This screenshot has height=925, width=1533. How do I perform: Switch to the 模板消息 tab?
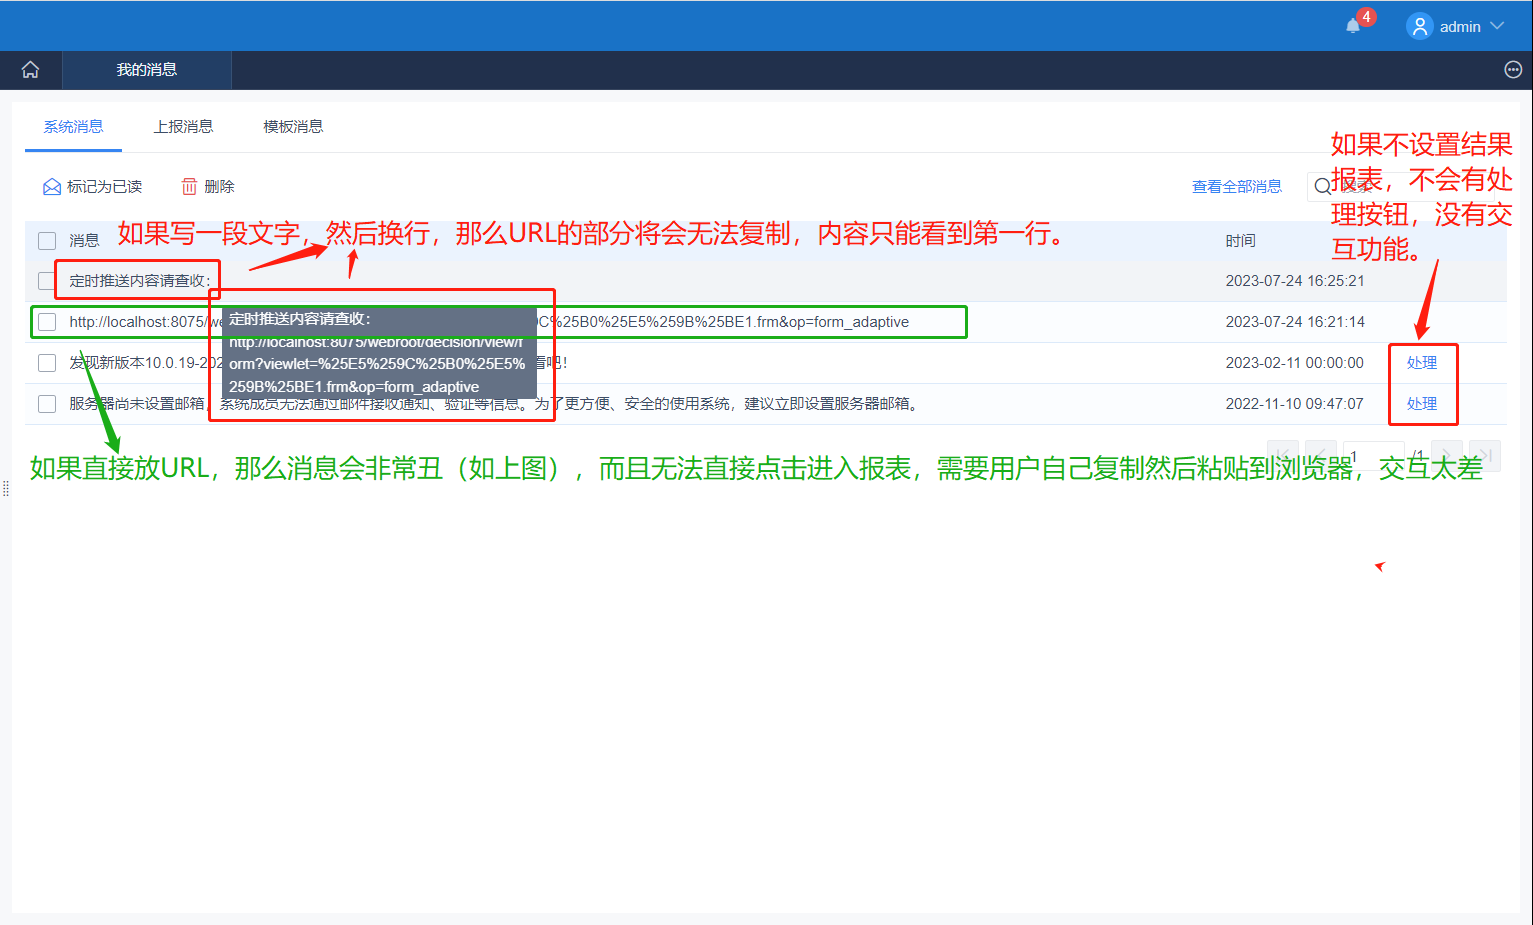coord(293,127)
